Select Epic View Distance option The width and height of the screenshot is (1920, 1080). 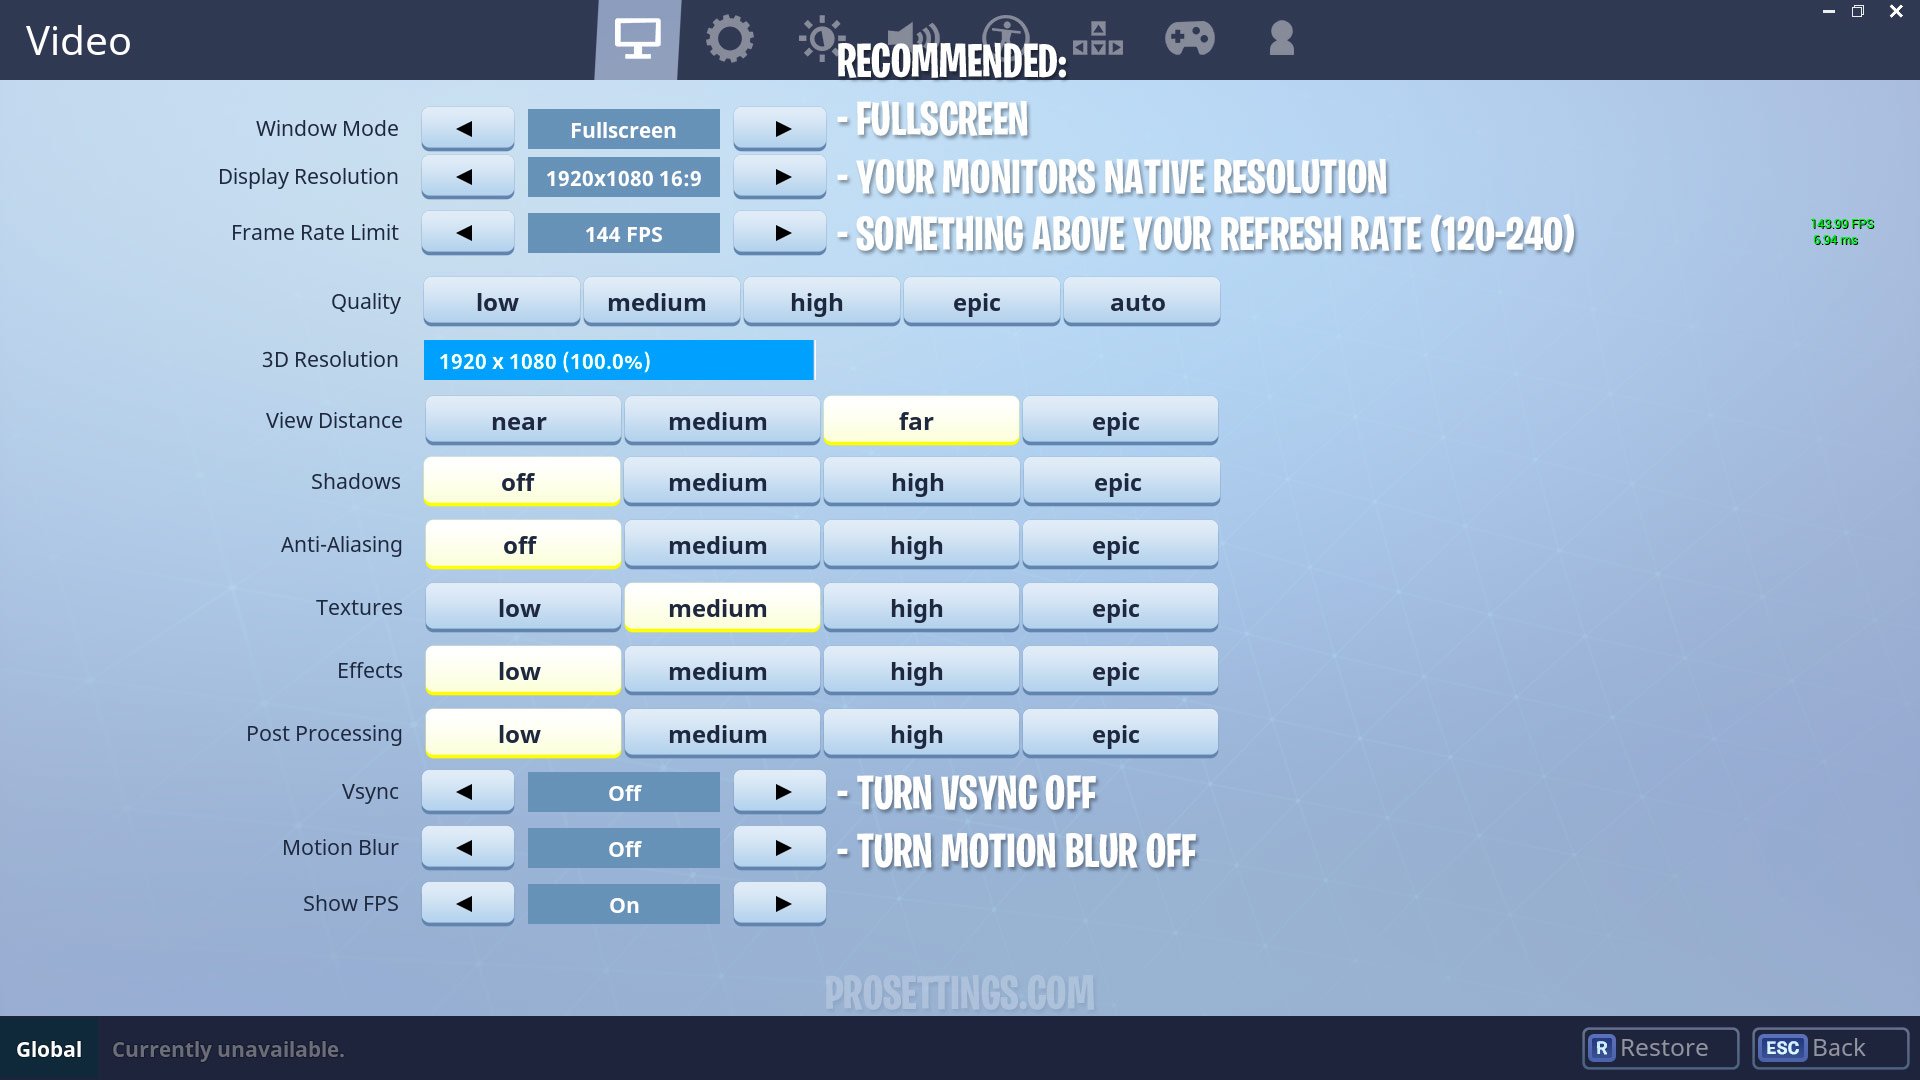click(x=1116, y=419)
